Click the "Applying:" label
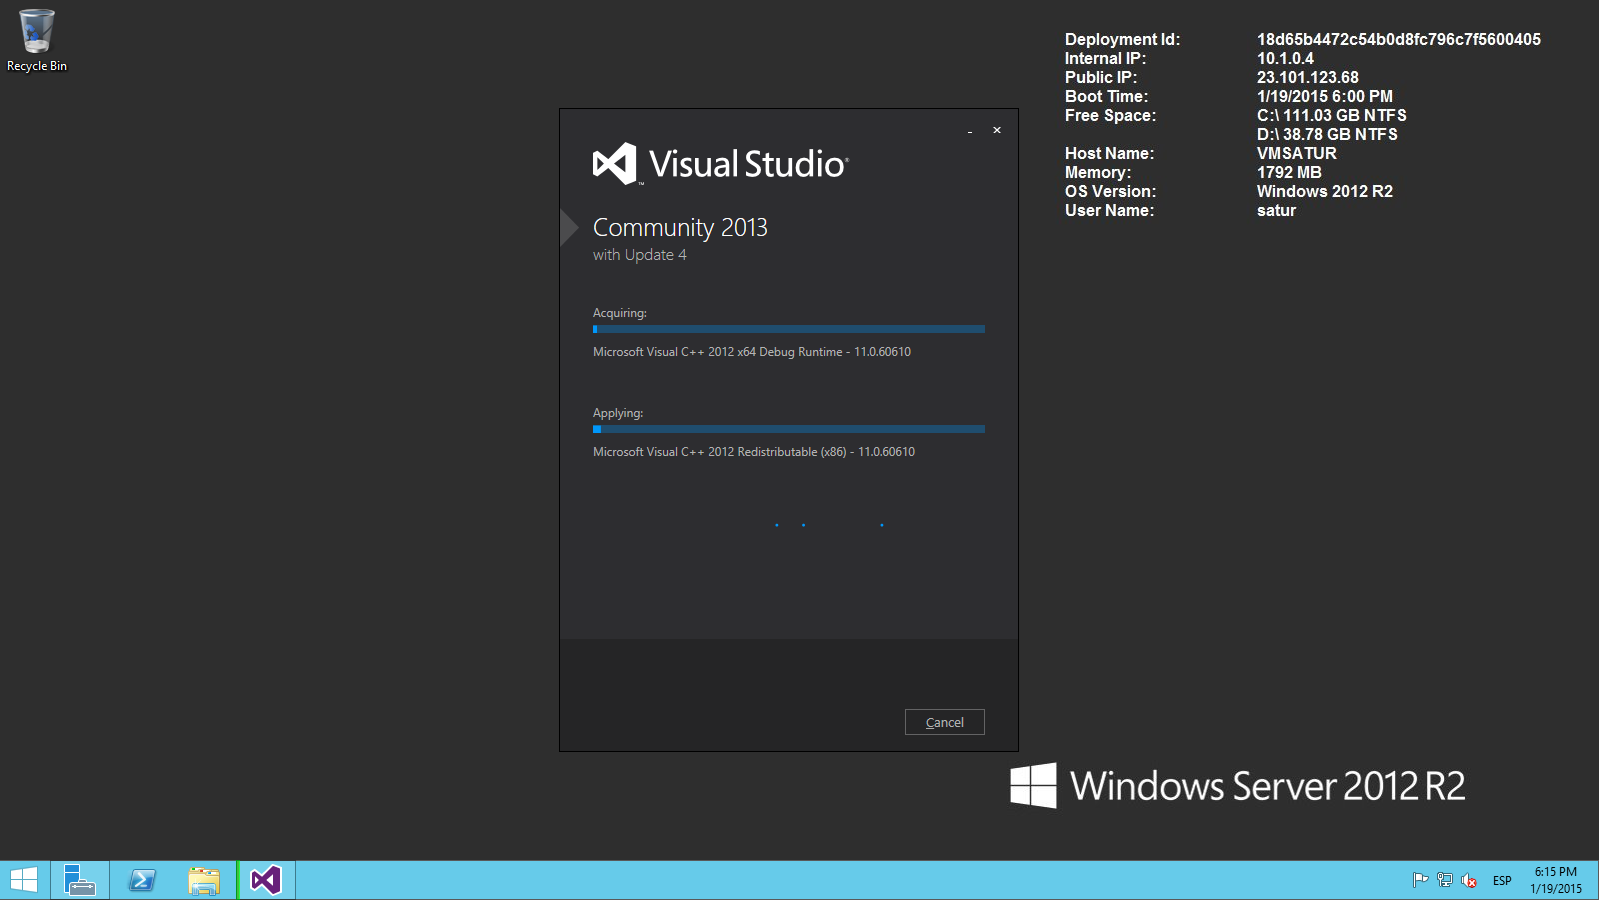Screen dimensions: 1600x900 click(618, 413)
